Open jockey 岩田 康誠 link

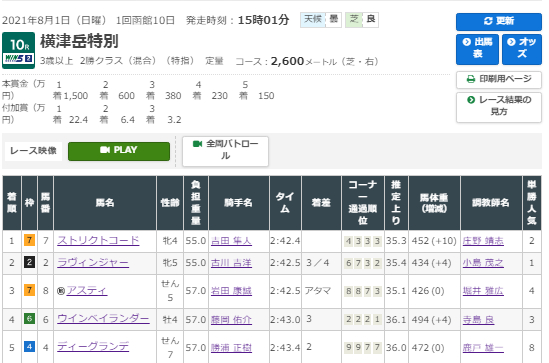[x=231, y=291]
